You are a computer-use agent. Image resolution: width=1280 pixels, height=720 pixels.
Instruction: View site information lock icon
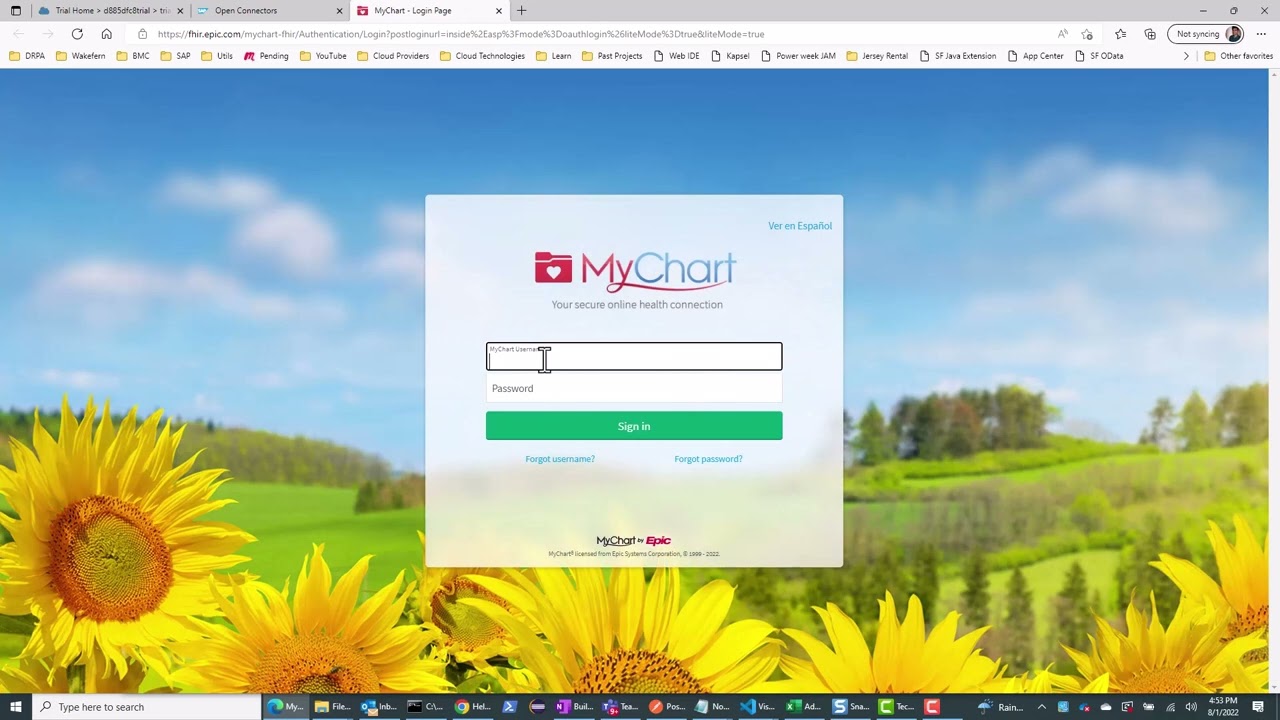tap(142, 34)
